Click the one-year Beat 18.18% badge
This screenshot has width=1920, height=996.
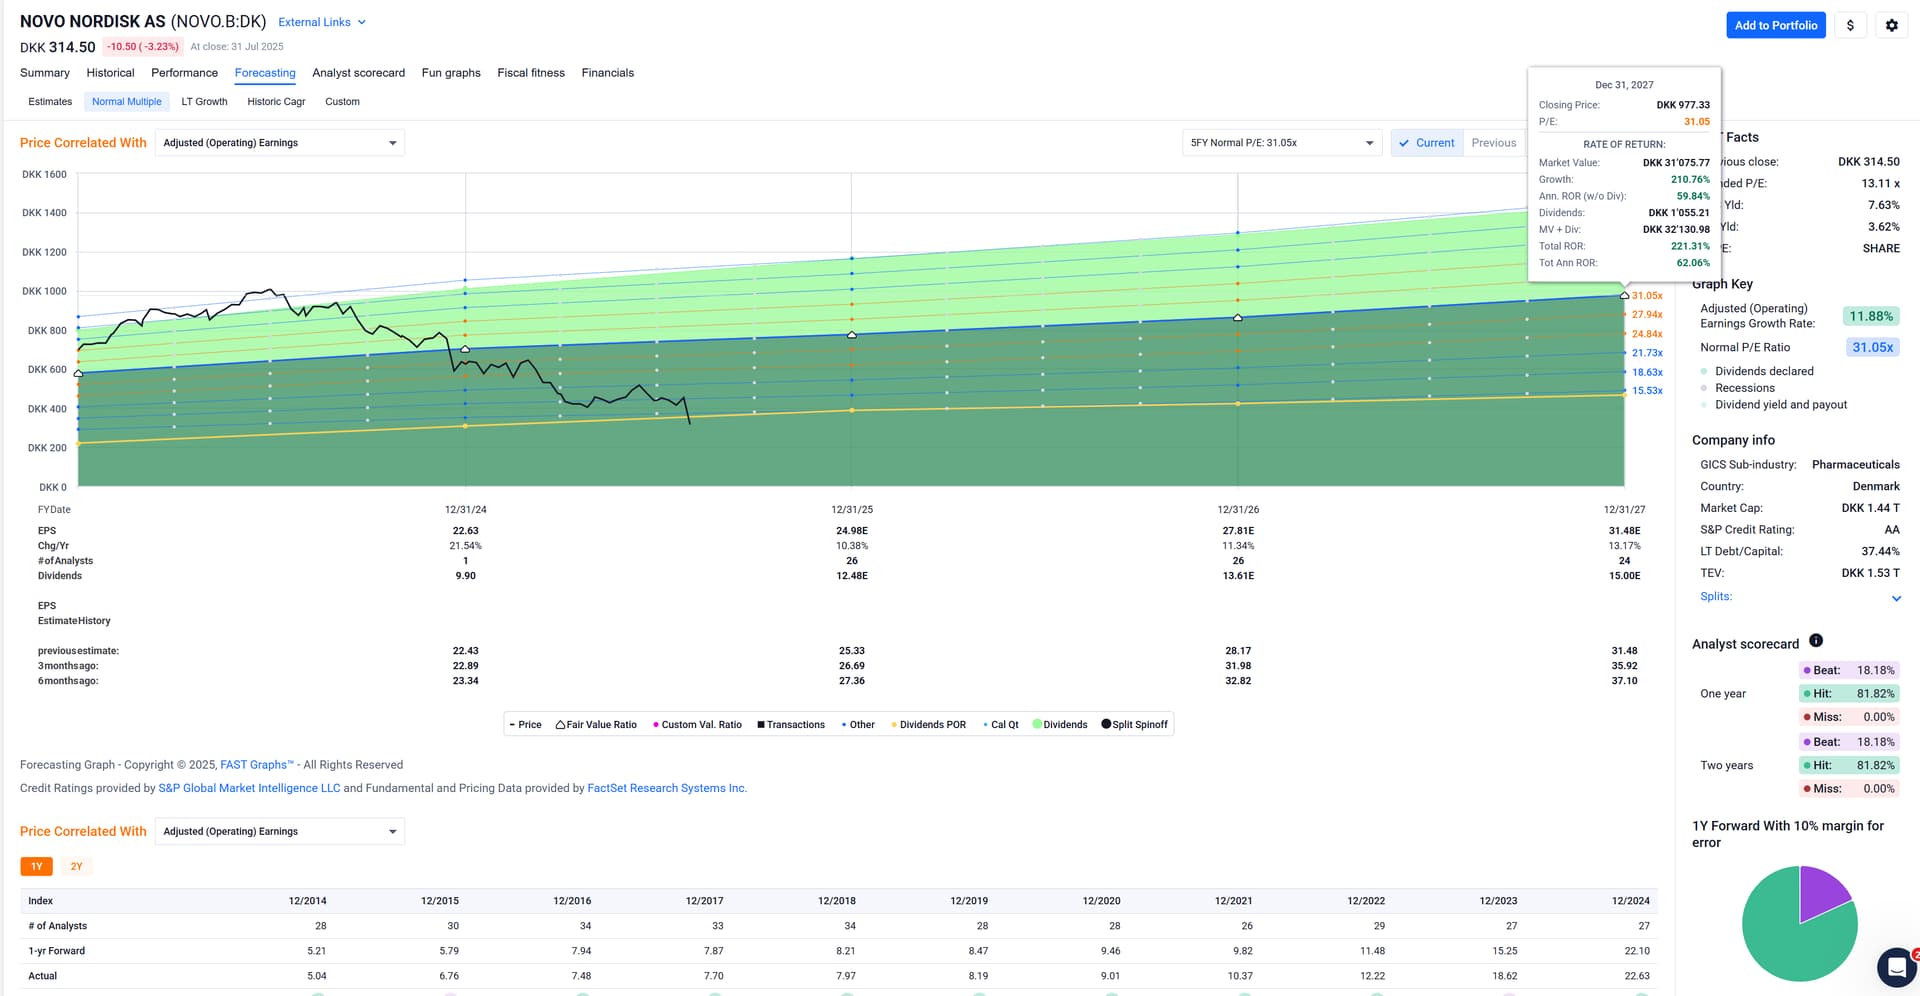pyautogui.click(x=1848, y=670)
